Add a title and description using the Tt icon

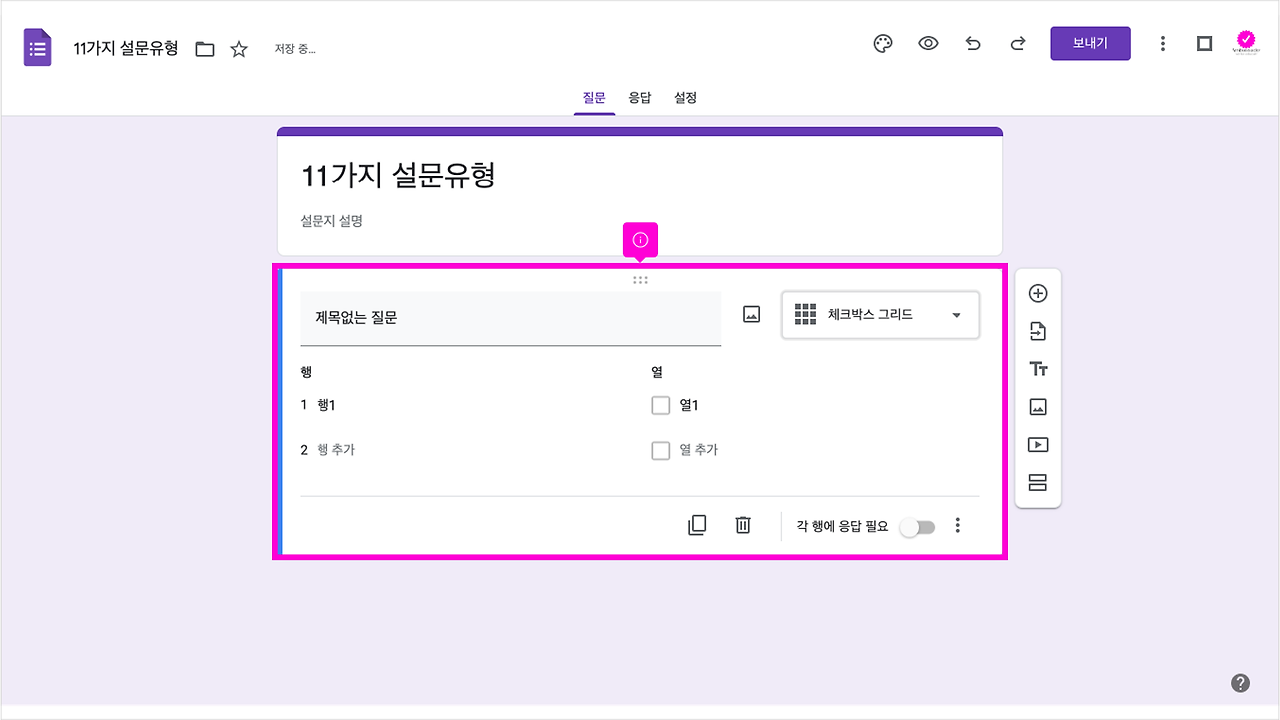1038,368
